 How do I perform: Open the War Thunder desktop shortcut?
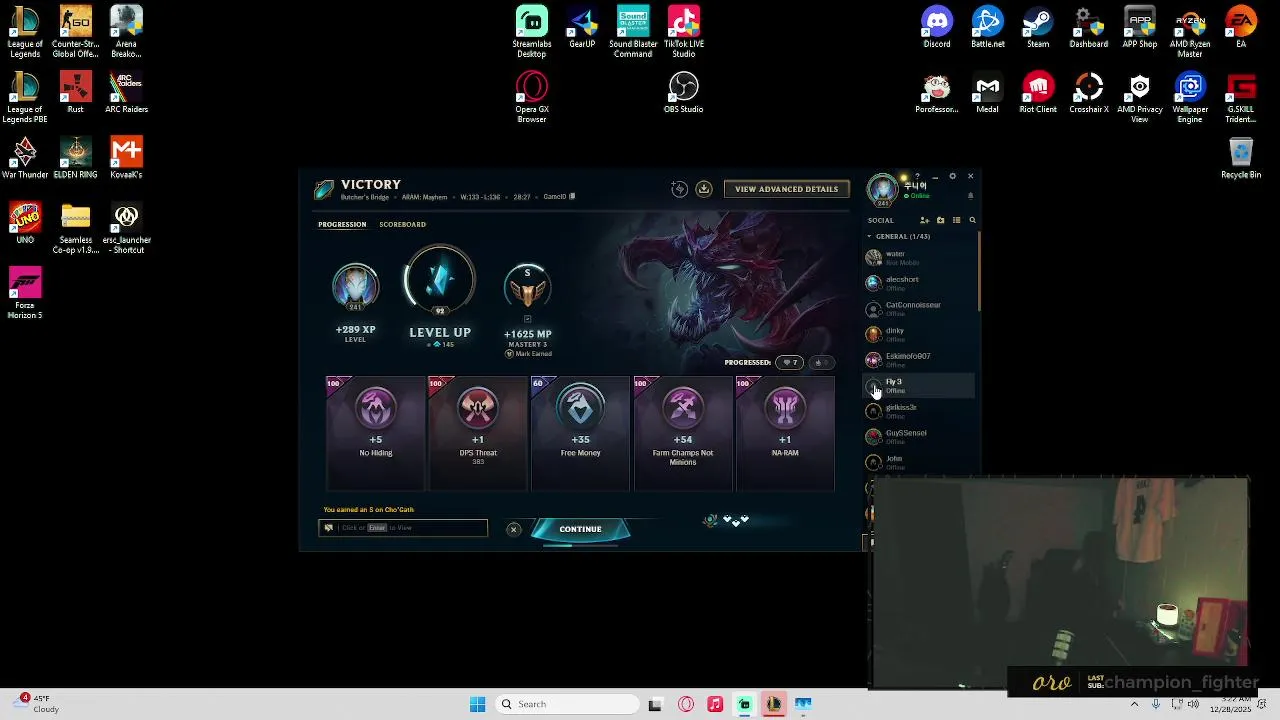(x=25, y=158)
